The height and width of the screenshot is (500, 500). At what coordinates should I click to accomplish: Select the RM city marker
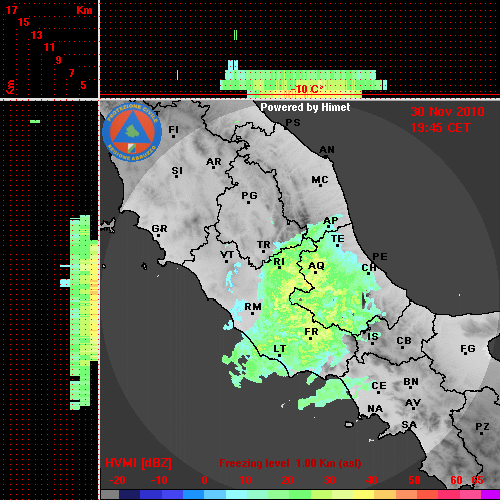tap(252, 313)
